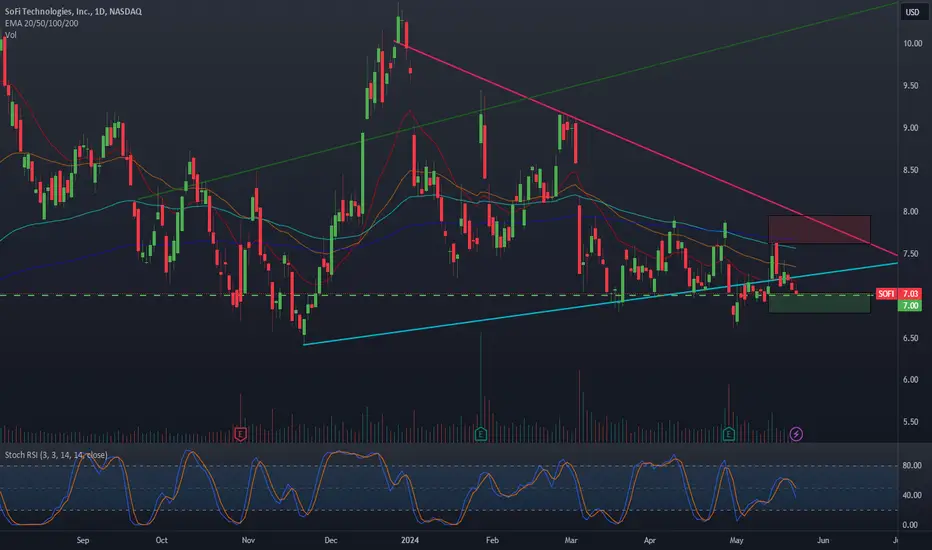Select the pink descending trendline
The image size is (932, 550).
click(646, 150)
